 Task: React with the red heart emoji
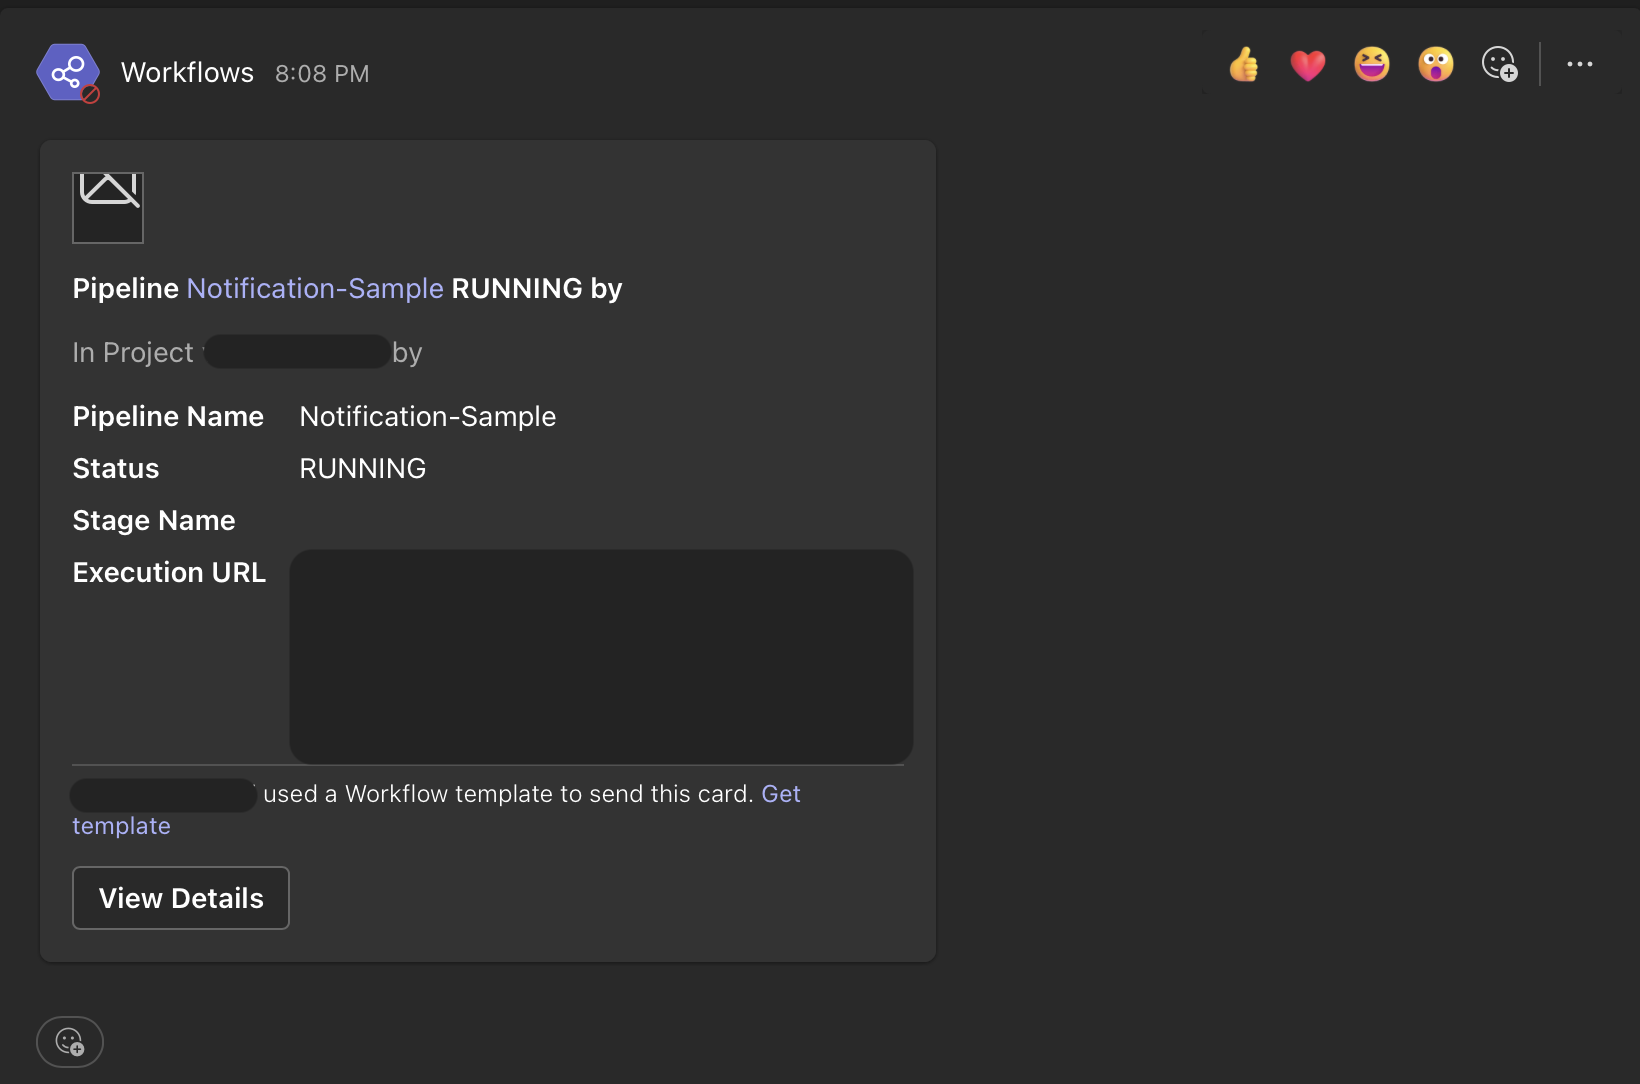pyautogui.click(x=1308, y=65)
